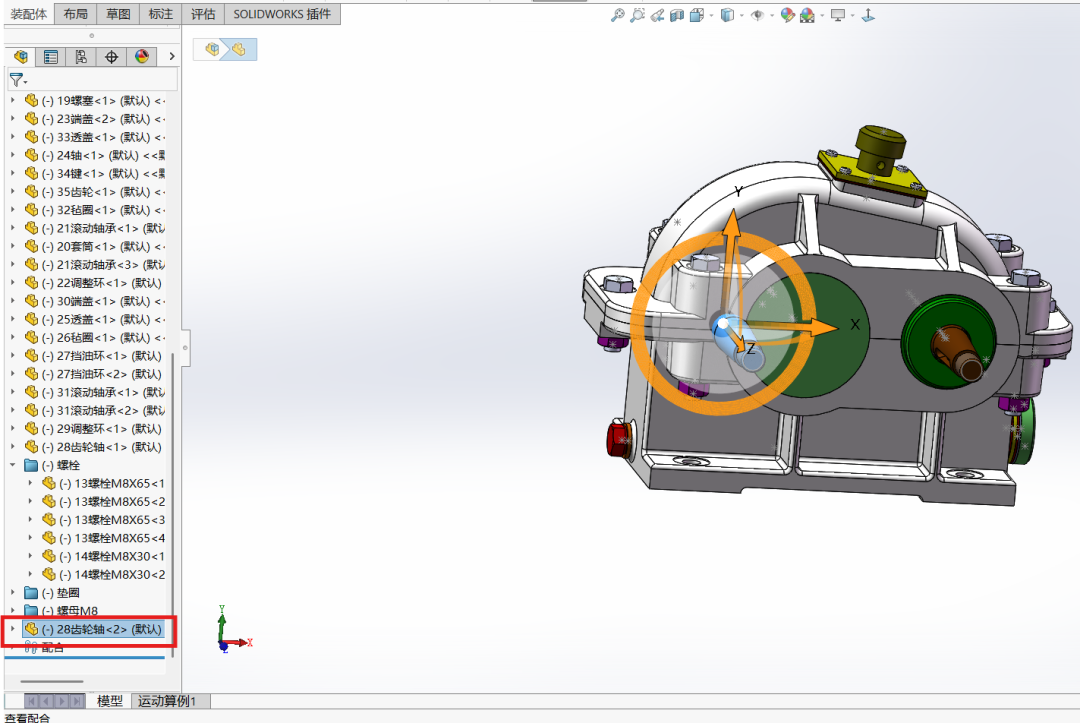Switch to the 运动算例1 bottom tab

[167, 701]
